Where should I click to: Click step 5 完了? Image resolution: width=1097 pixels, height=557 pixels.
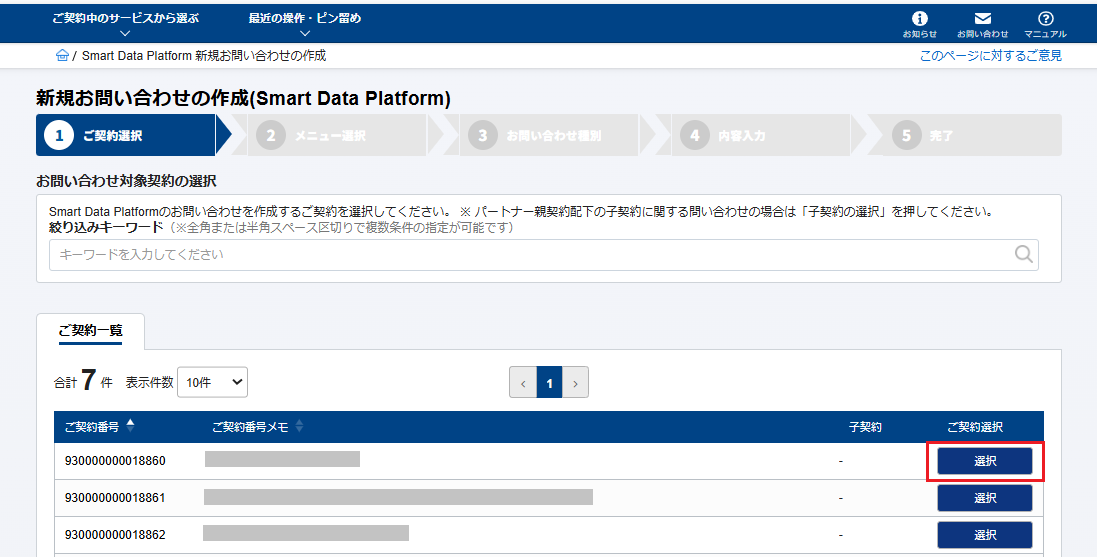coord(973,135)
